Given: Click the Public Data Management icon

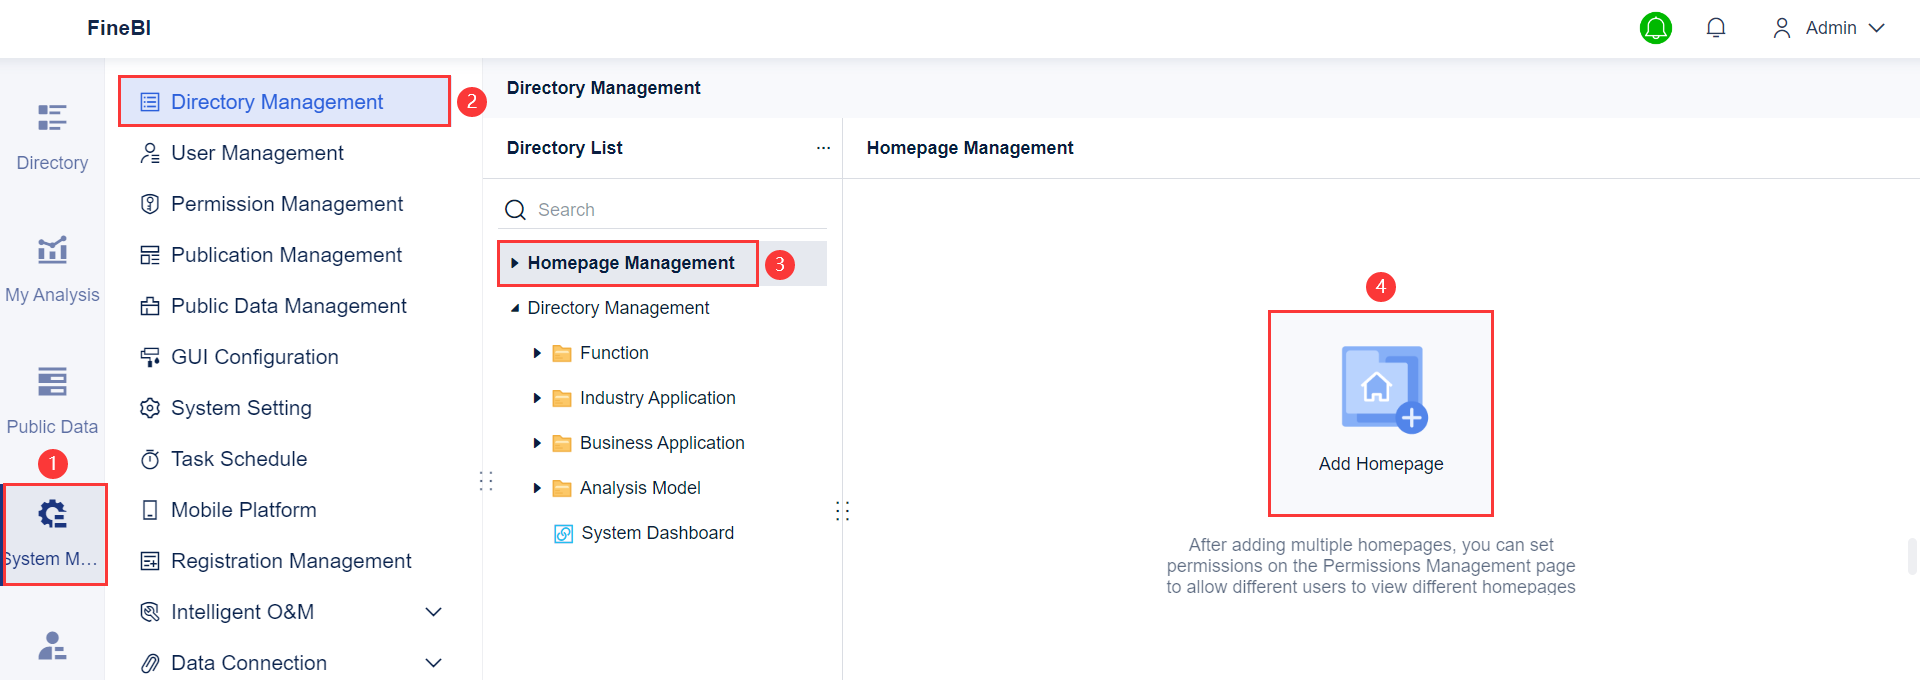Looking at the screenshot, I should tap(150, 306).
